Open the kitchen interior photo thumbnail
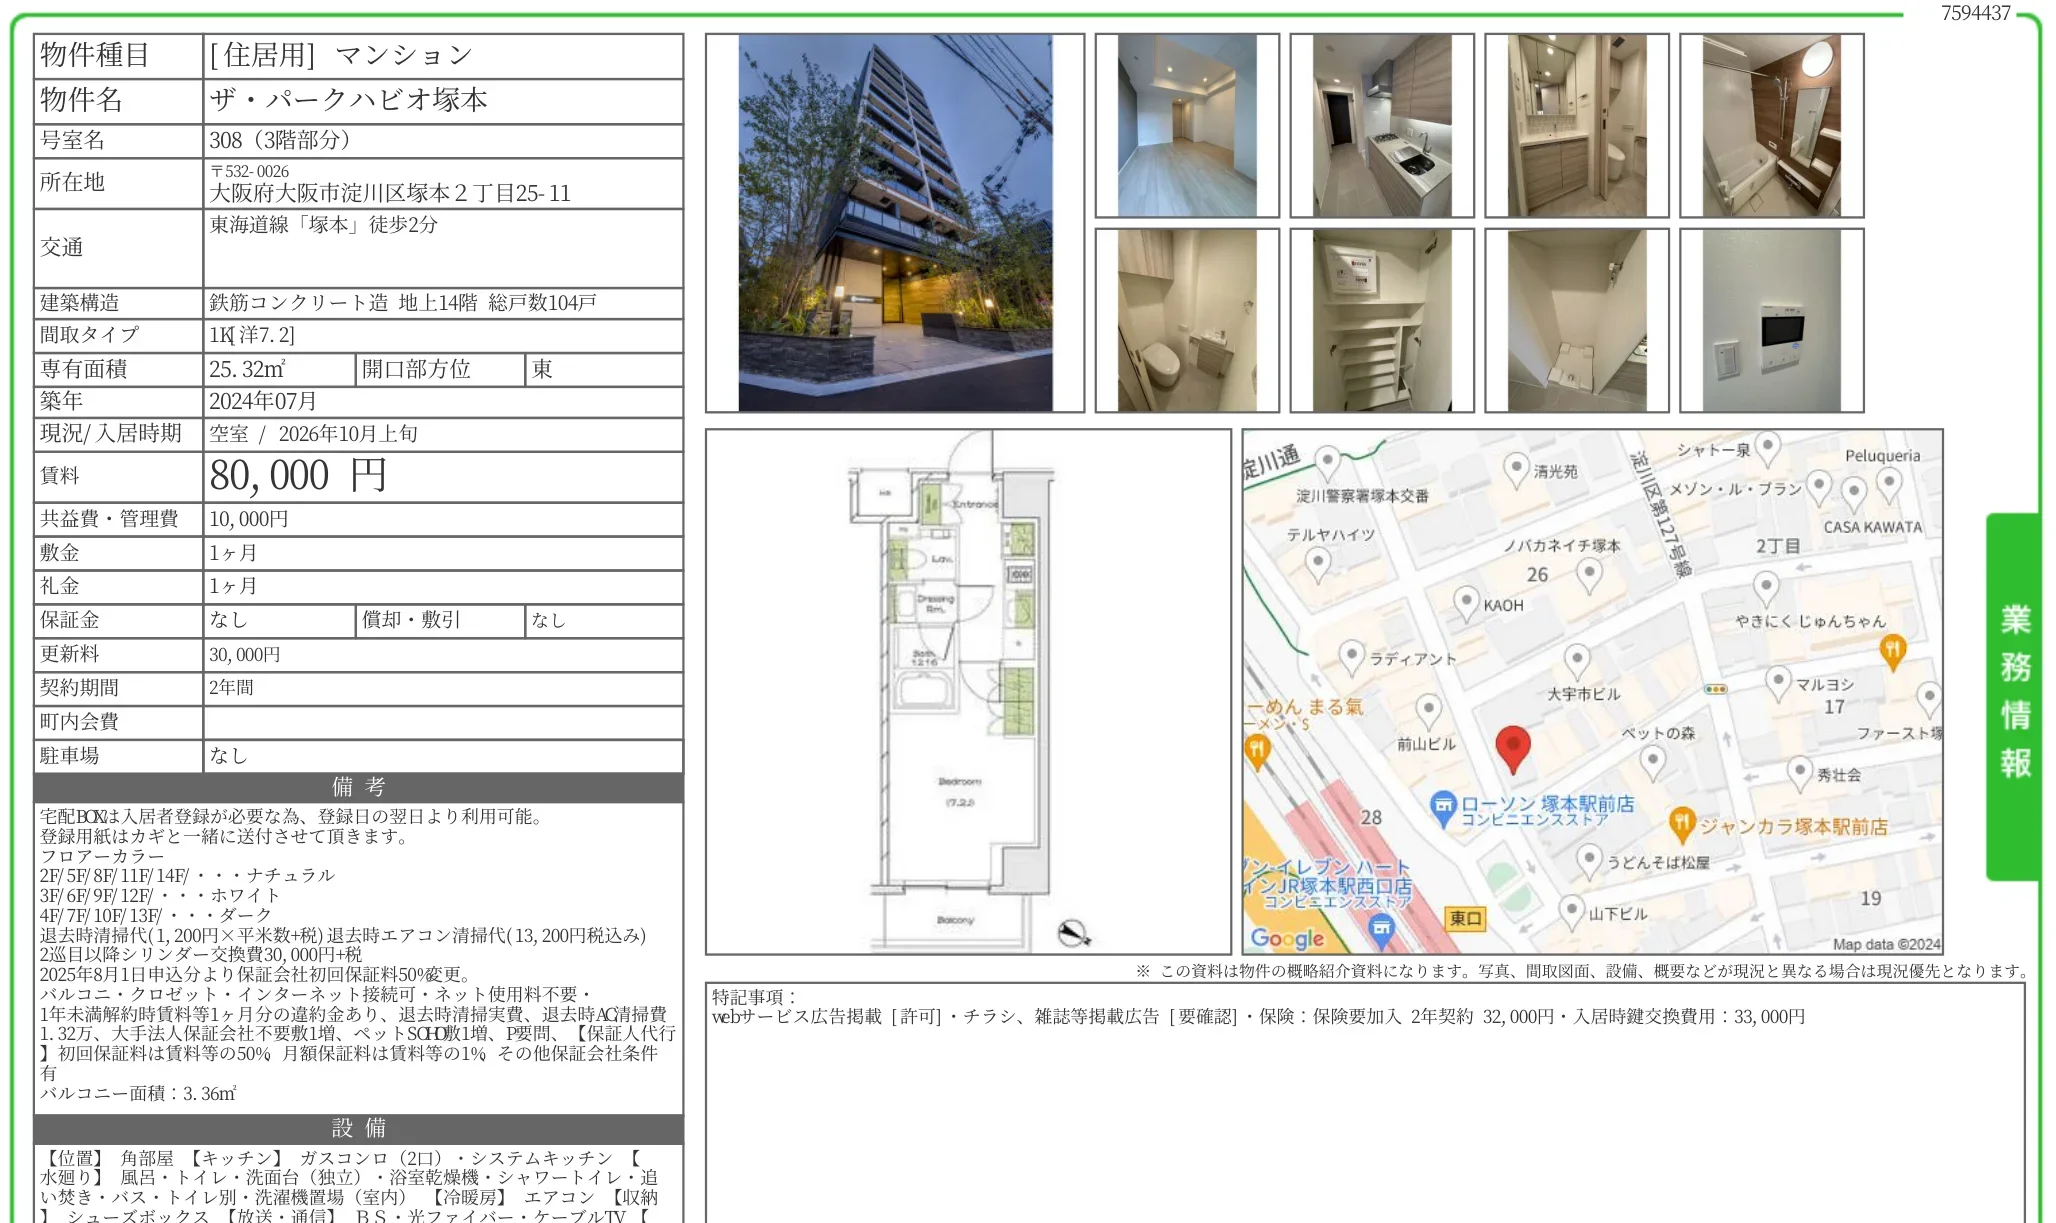This screenshot has height=1223, width=2056. click(x=1381, y=126)
